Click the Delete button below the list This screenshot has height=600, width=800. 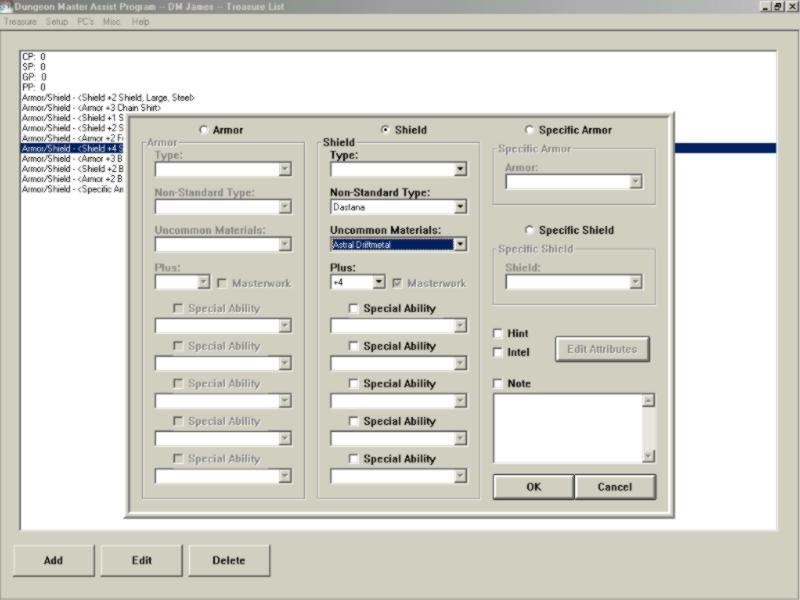pyautogui.click(x=228, y=561)
